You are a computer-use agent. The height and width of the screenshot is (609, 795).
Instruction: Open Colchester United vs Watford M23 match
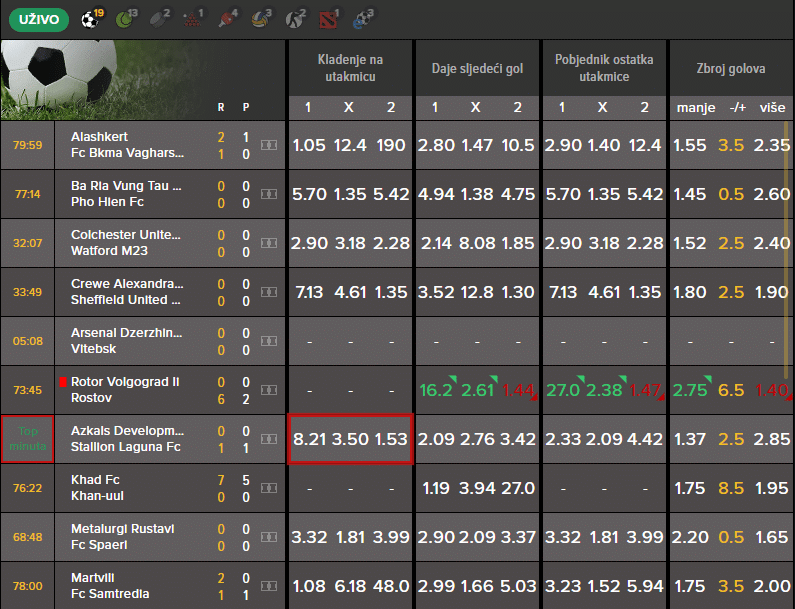click(x=127, y=243)
